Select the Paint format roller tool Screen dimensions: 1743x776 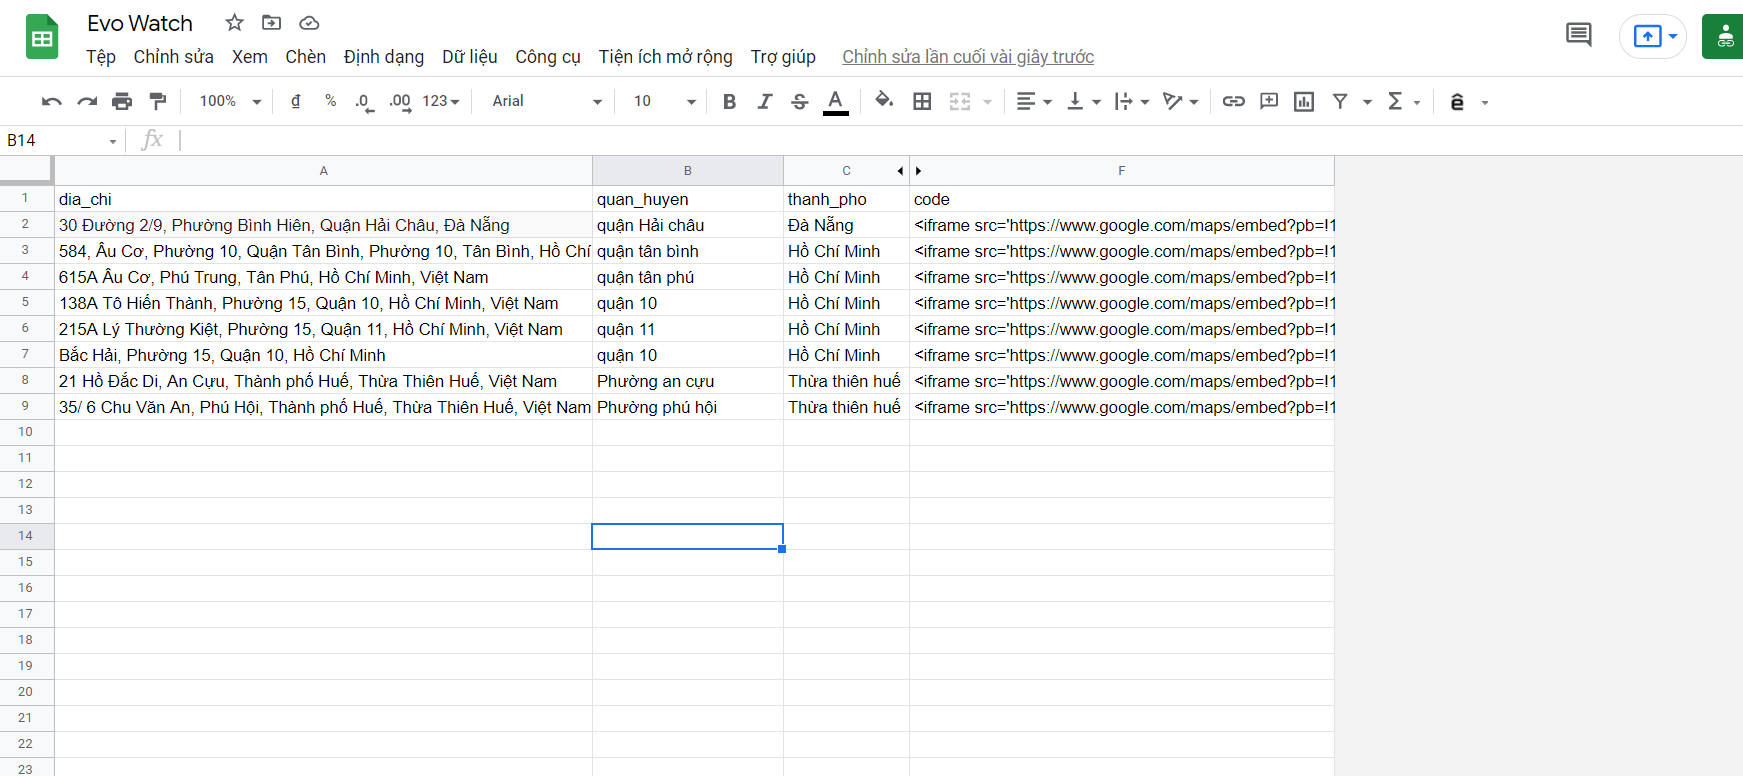point(158,101)
